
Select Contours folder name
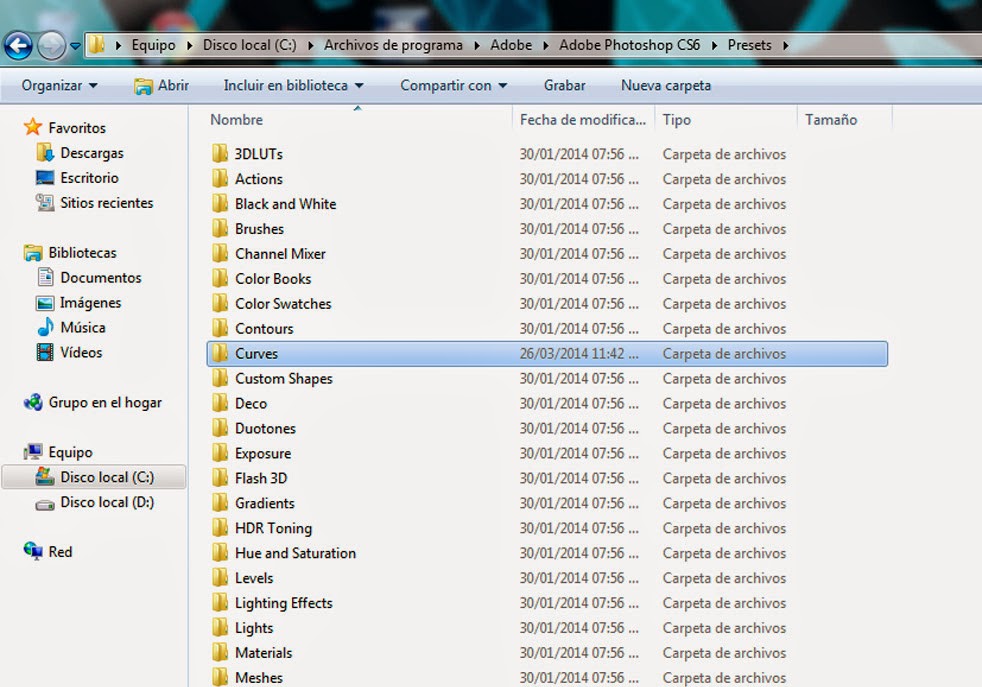tap(264, 329)
